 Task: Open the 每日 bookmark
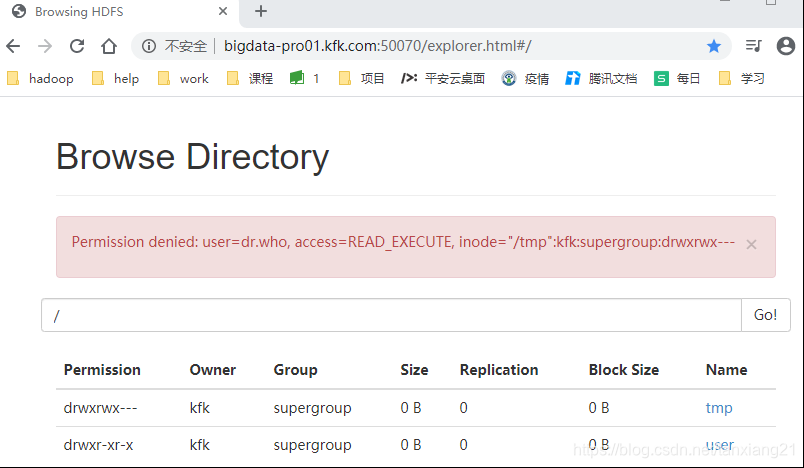(677, 78)
